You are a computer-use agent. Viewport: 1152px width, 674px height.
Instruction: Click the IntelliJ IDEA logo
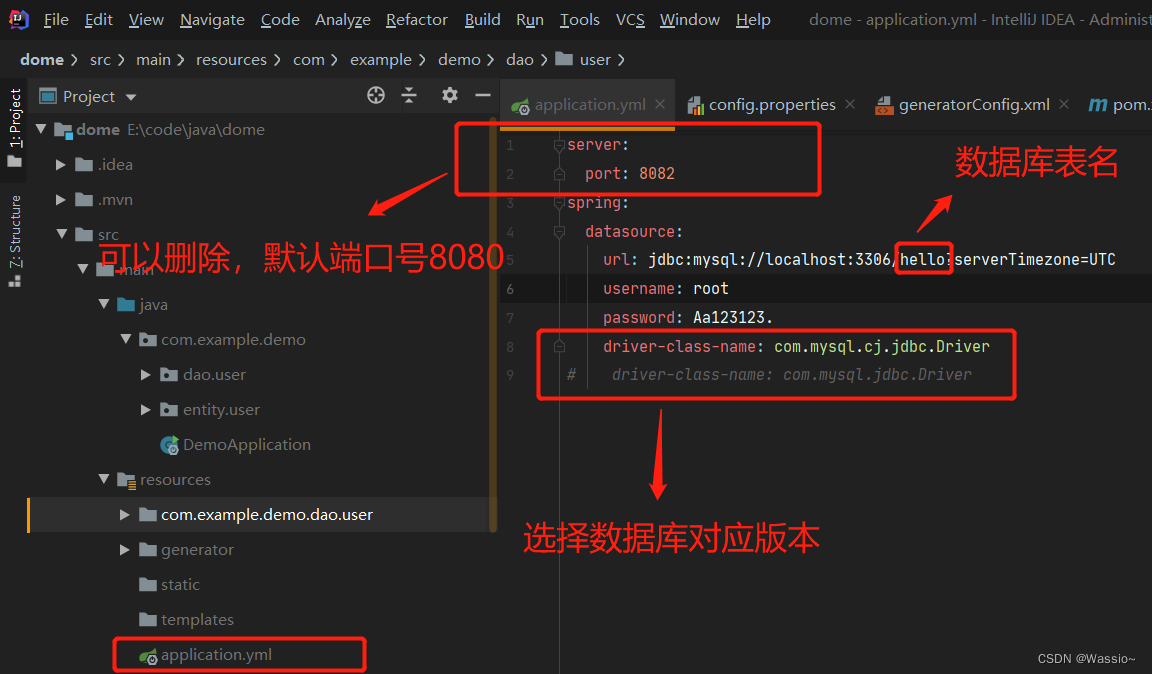tap(18, 19)
